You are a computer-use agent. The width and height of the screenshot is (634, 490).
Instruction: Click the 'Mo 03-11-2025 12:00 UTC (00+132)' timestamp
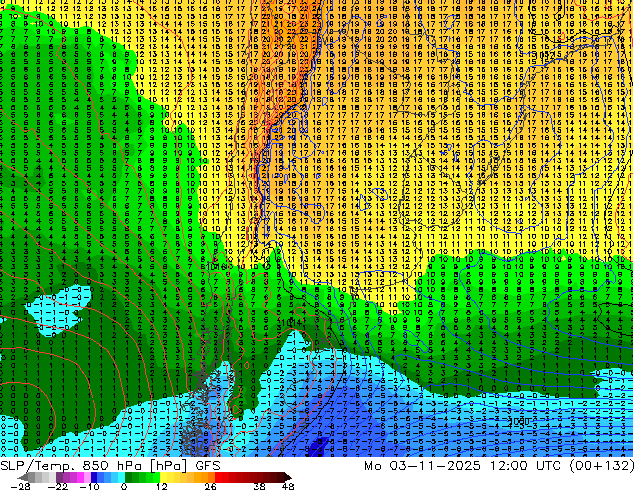[499, 466]
